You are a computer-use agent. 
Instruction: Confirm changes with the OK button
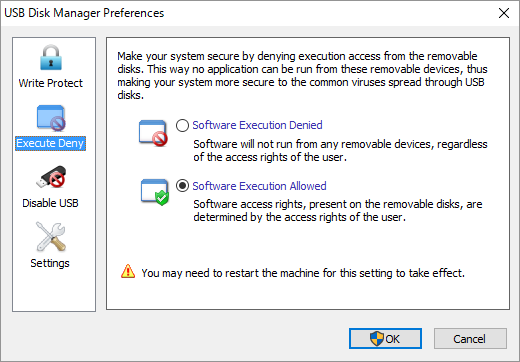point(385,339)
